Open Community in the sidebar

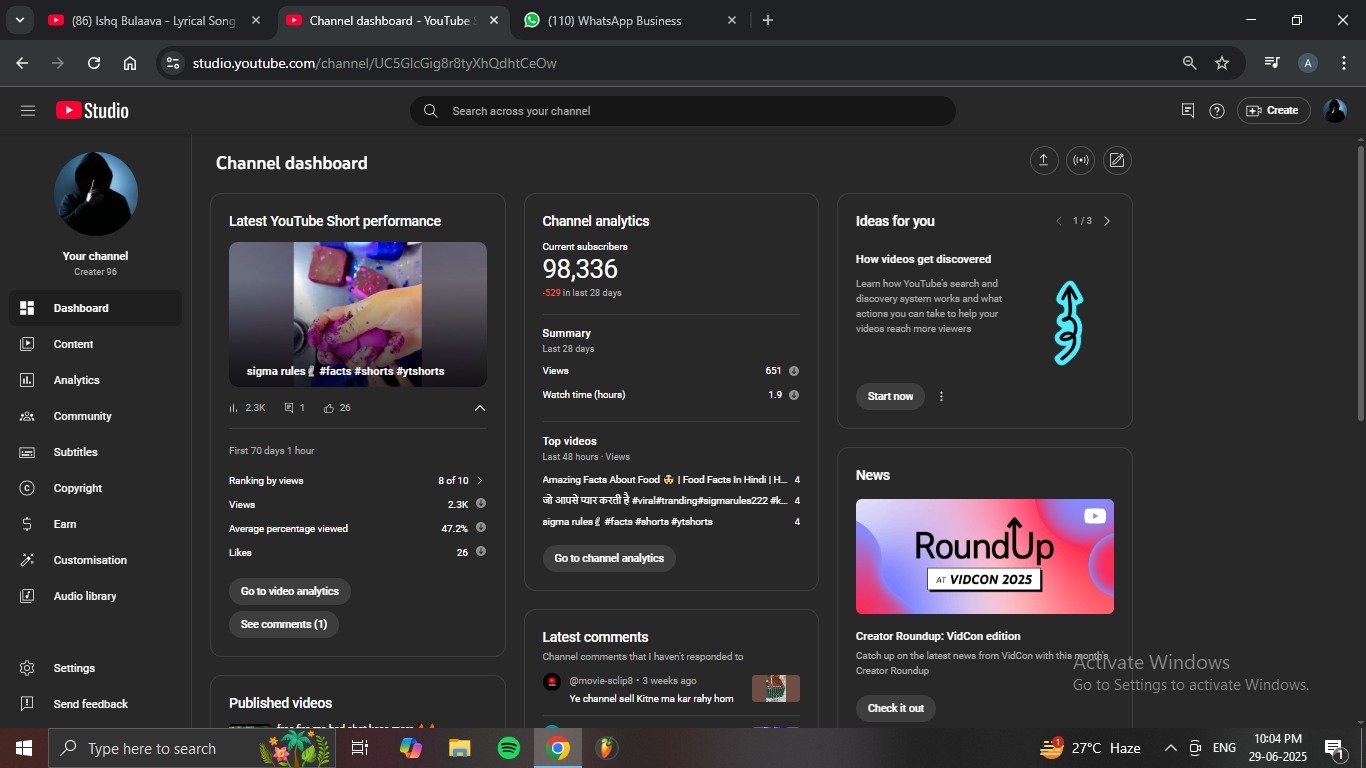pos(96,416)
